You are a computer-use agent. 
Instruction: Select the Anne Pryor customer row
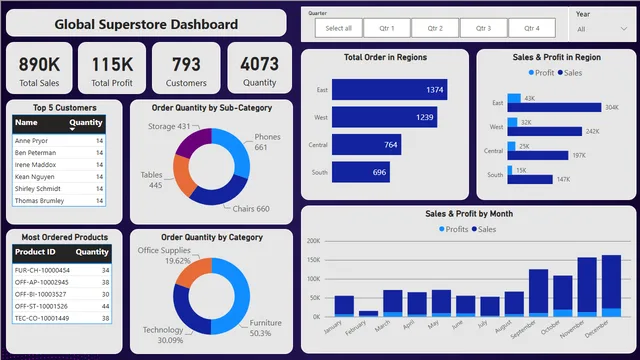pos(59,140)
